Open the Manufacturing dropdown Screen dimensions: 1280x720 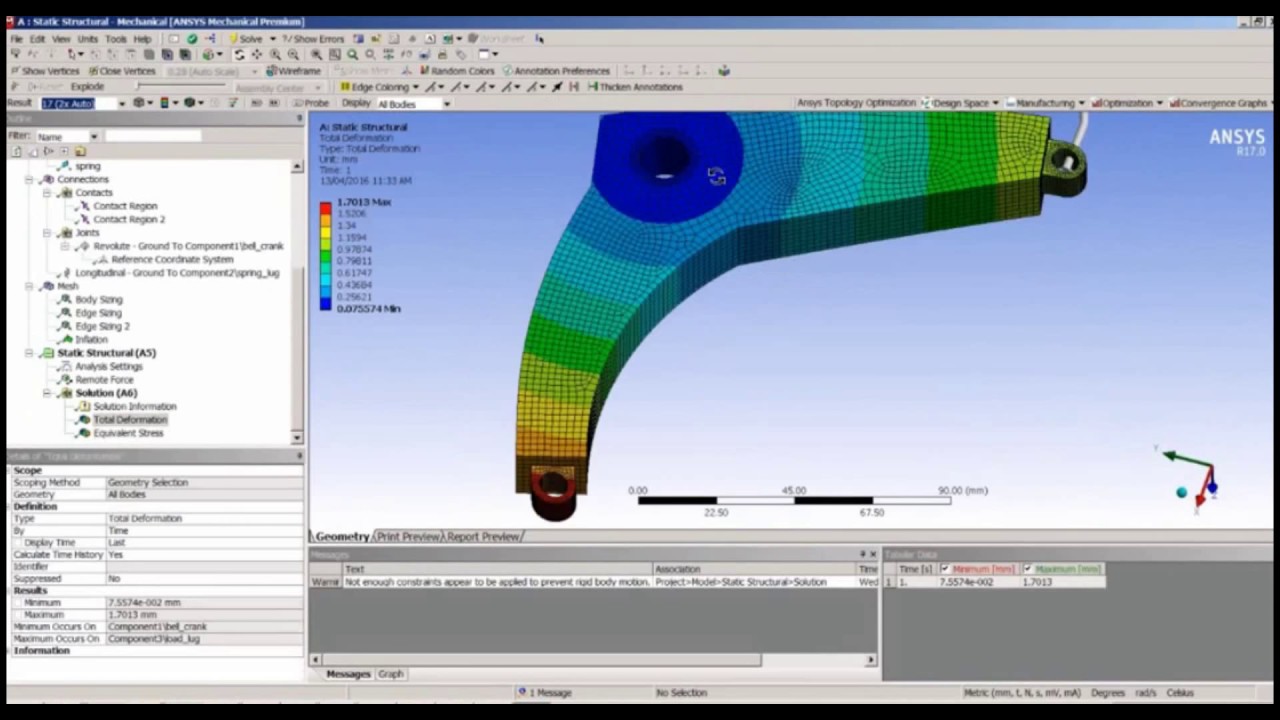pyautogui.click(x=1081, y=103)
